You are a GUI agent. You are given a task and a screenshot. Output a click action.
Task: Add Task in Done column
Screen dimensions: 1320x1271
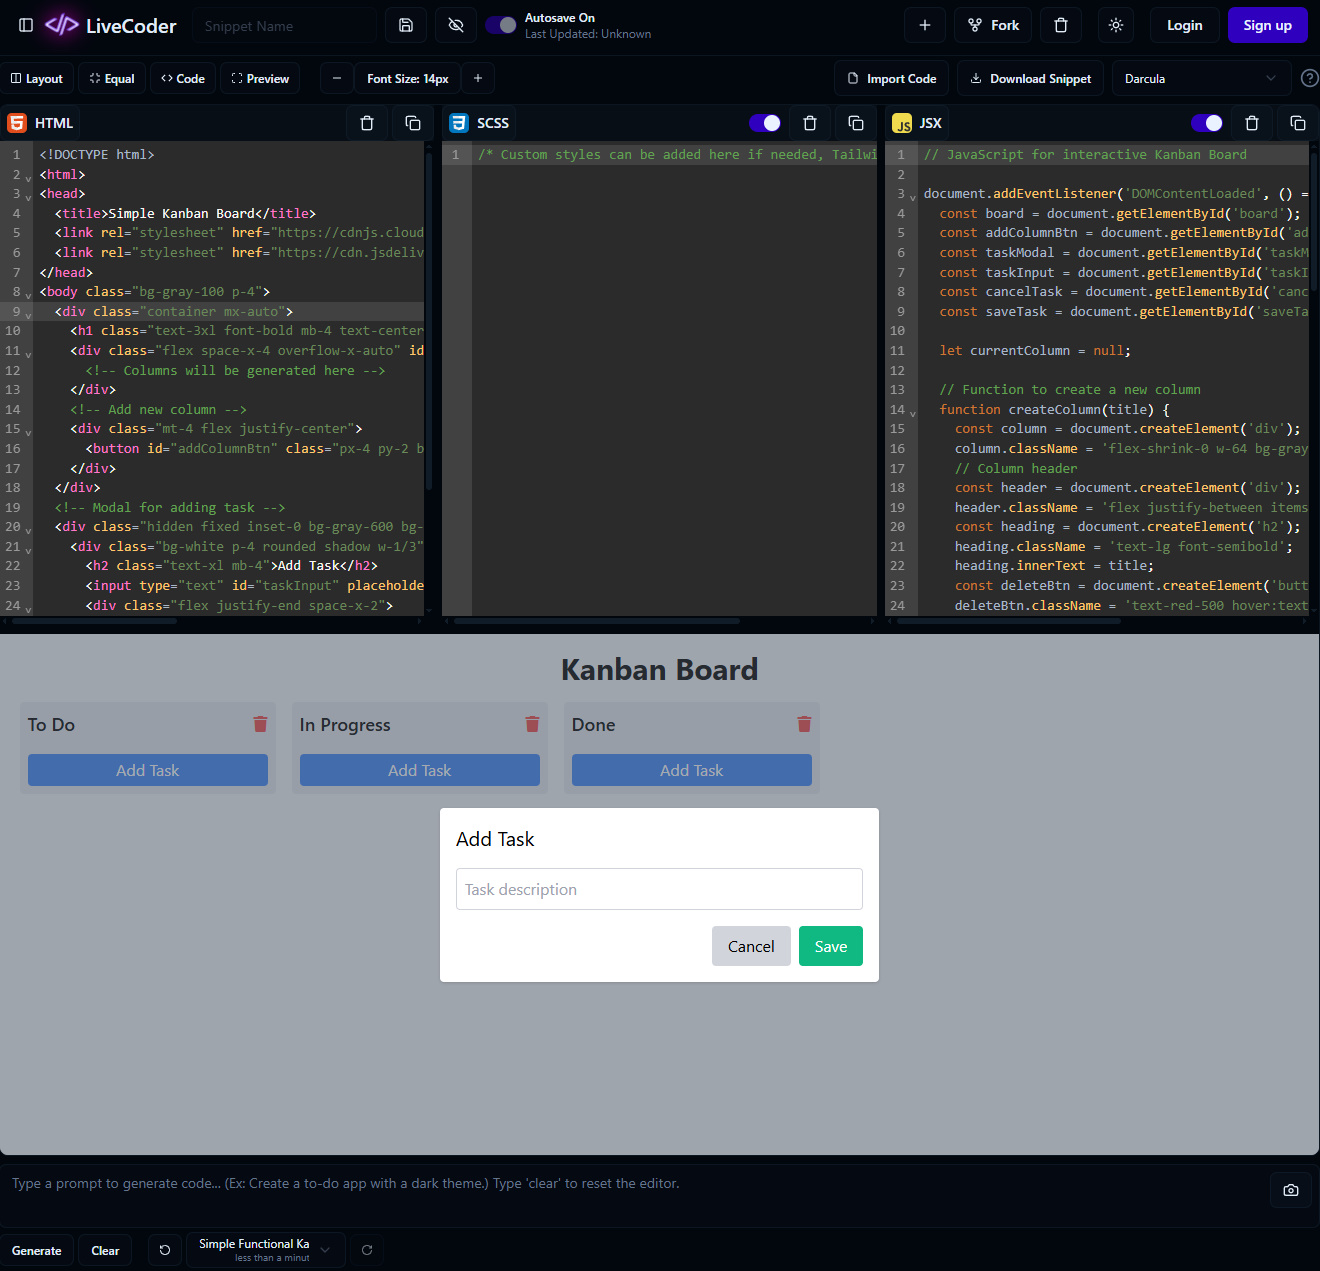point(692,770)
